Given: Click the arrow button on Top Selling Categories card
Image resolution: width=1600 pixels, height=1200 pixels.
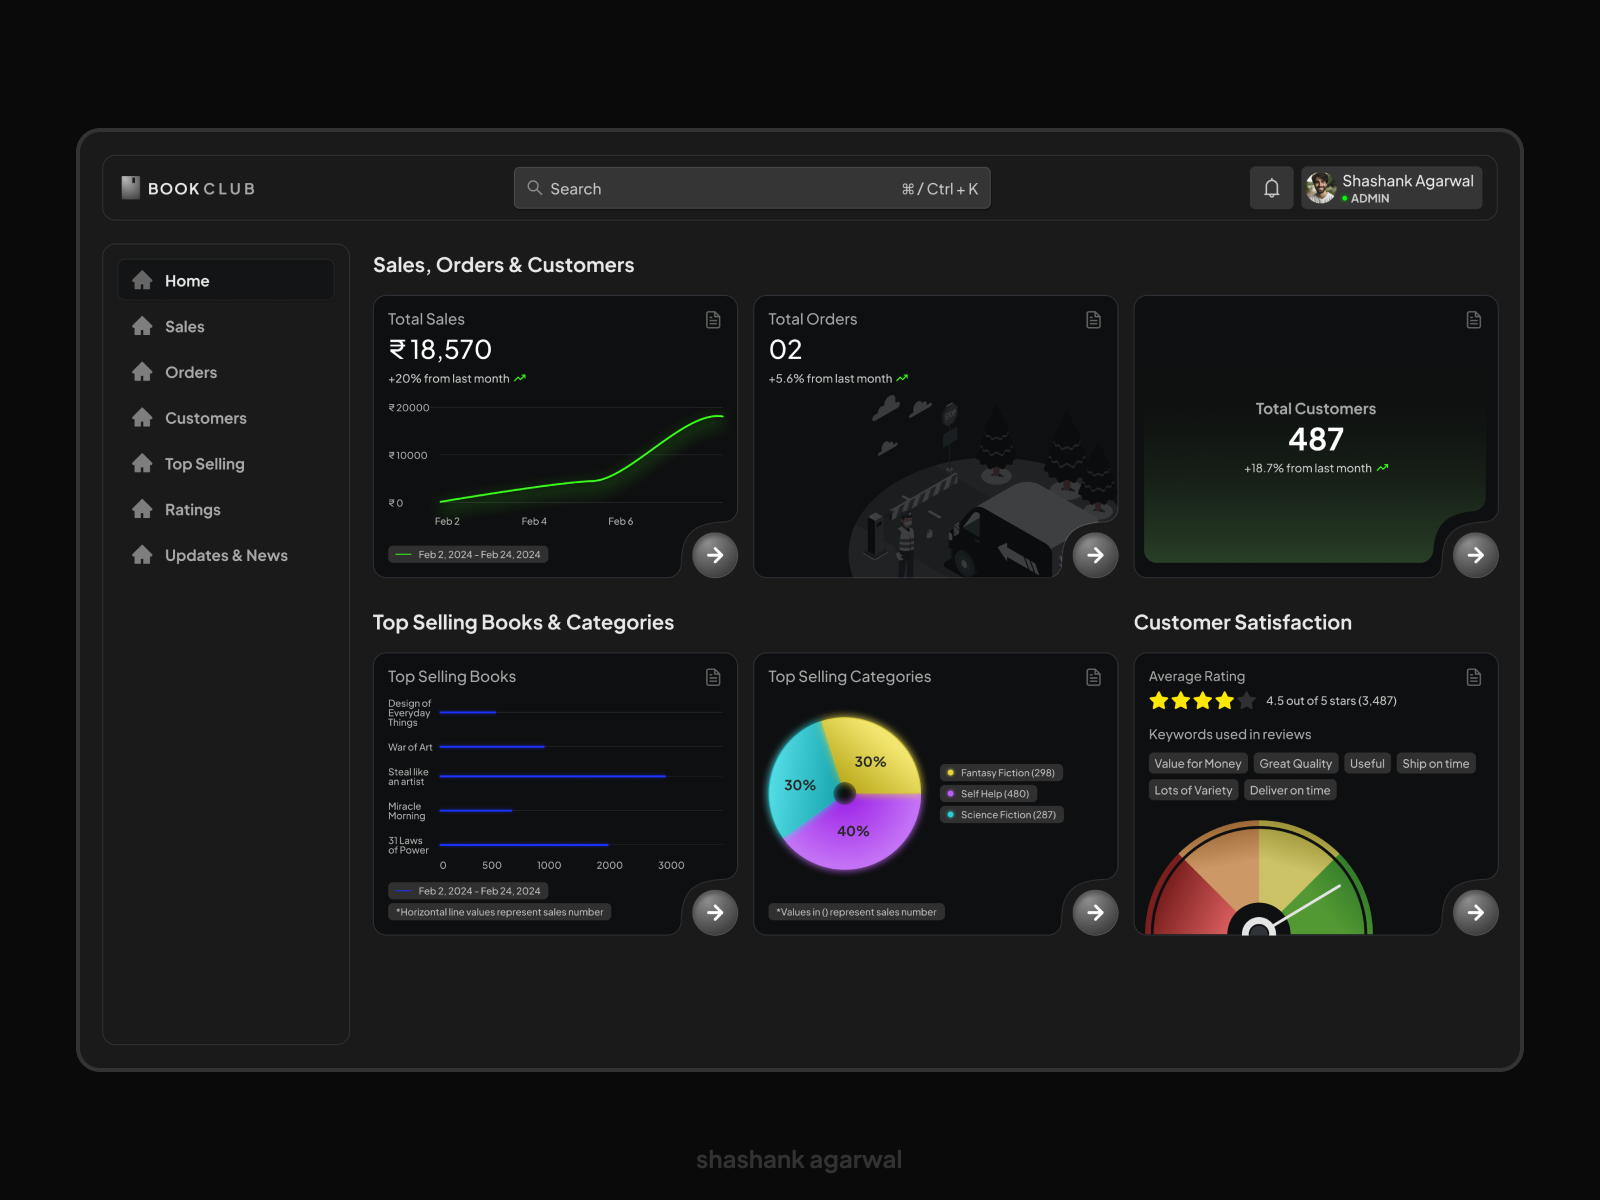Looking at the screenshot, I should tap(1095, 912).
